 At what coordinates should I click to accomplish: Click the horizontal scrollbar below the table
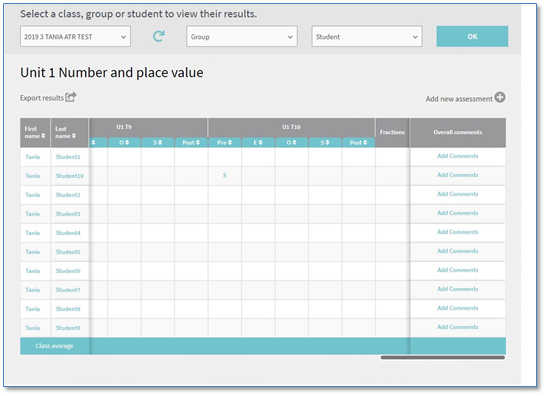click(x=443, y=357)
